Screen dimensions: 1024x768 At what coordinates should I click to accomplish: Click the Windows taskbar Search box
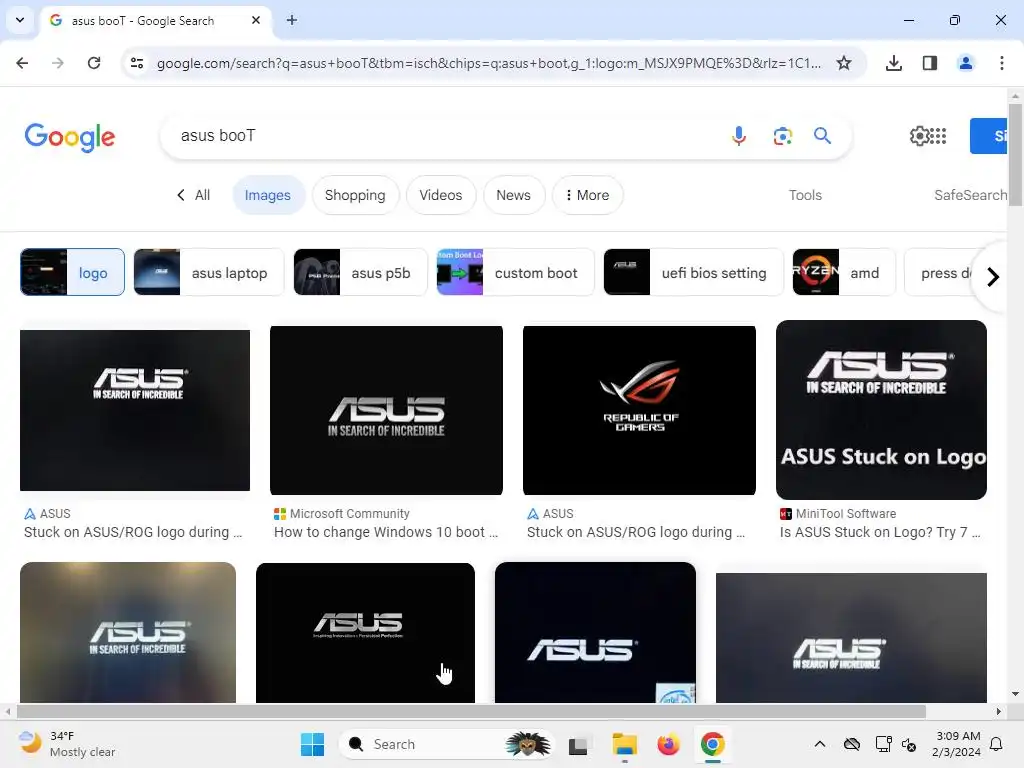pyautogui.click(x=445, y=744)
